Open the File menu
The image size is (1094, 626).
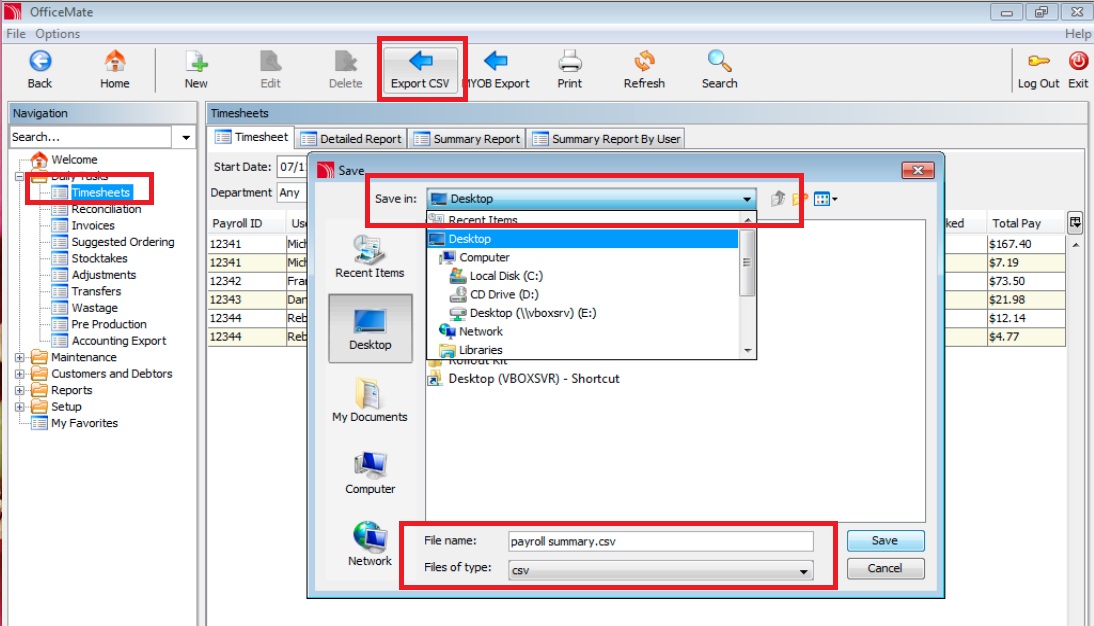15,33
